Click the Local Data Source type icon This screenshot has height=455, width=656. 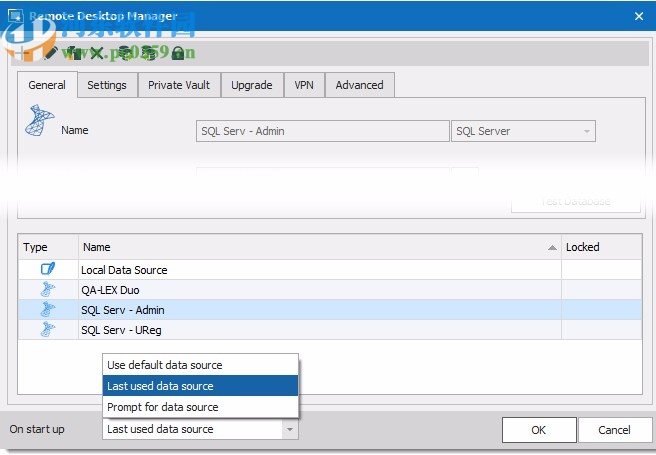[48, 269]
